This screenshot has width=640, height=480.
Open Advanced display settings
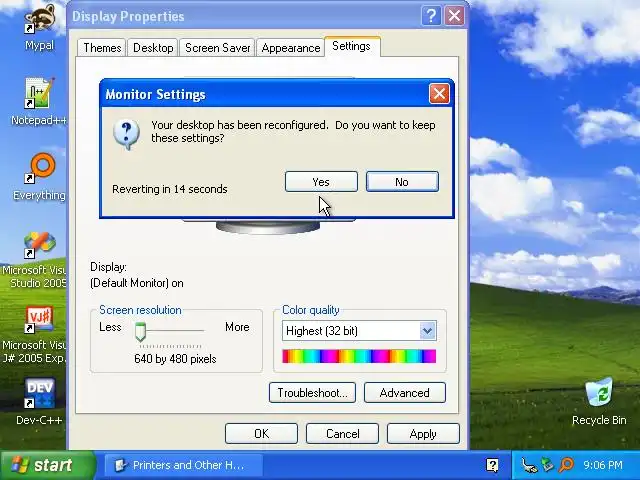pyautogui.click(x=404, y=393)
